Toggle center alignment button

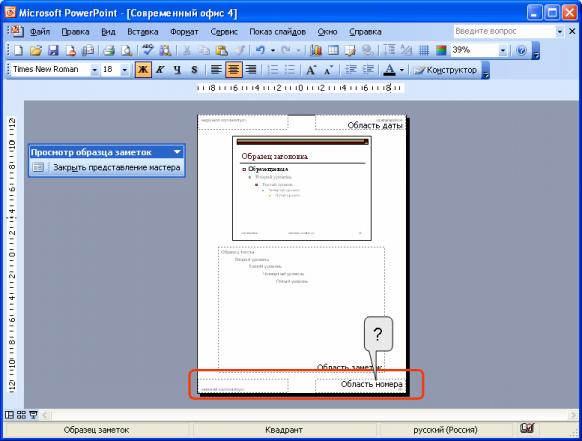click(x=233, y=70)
